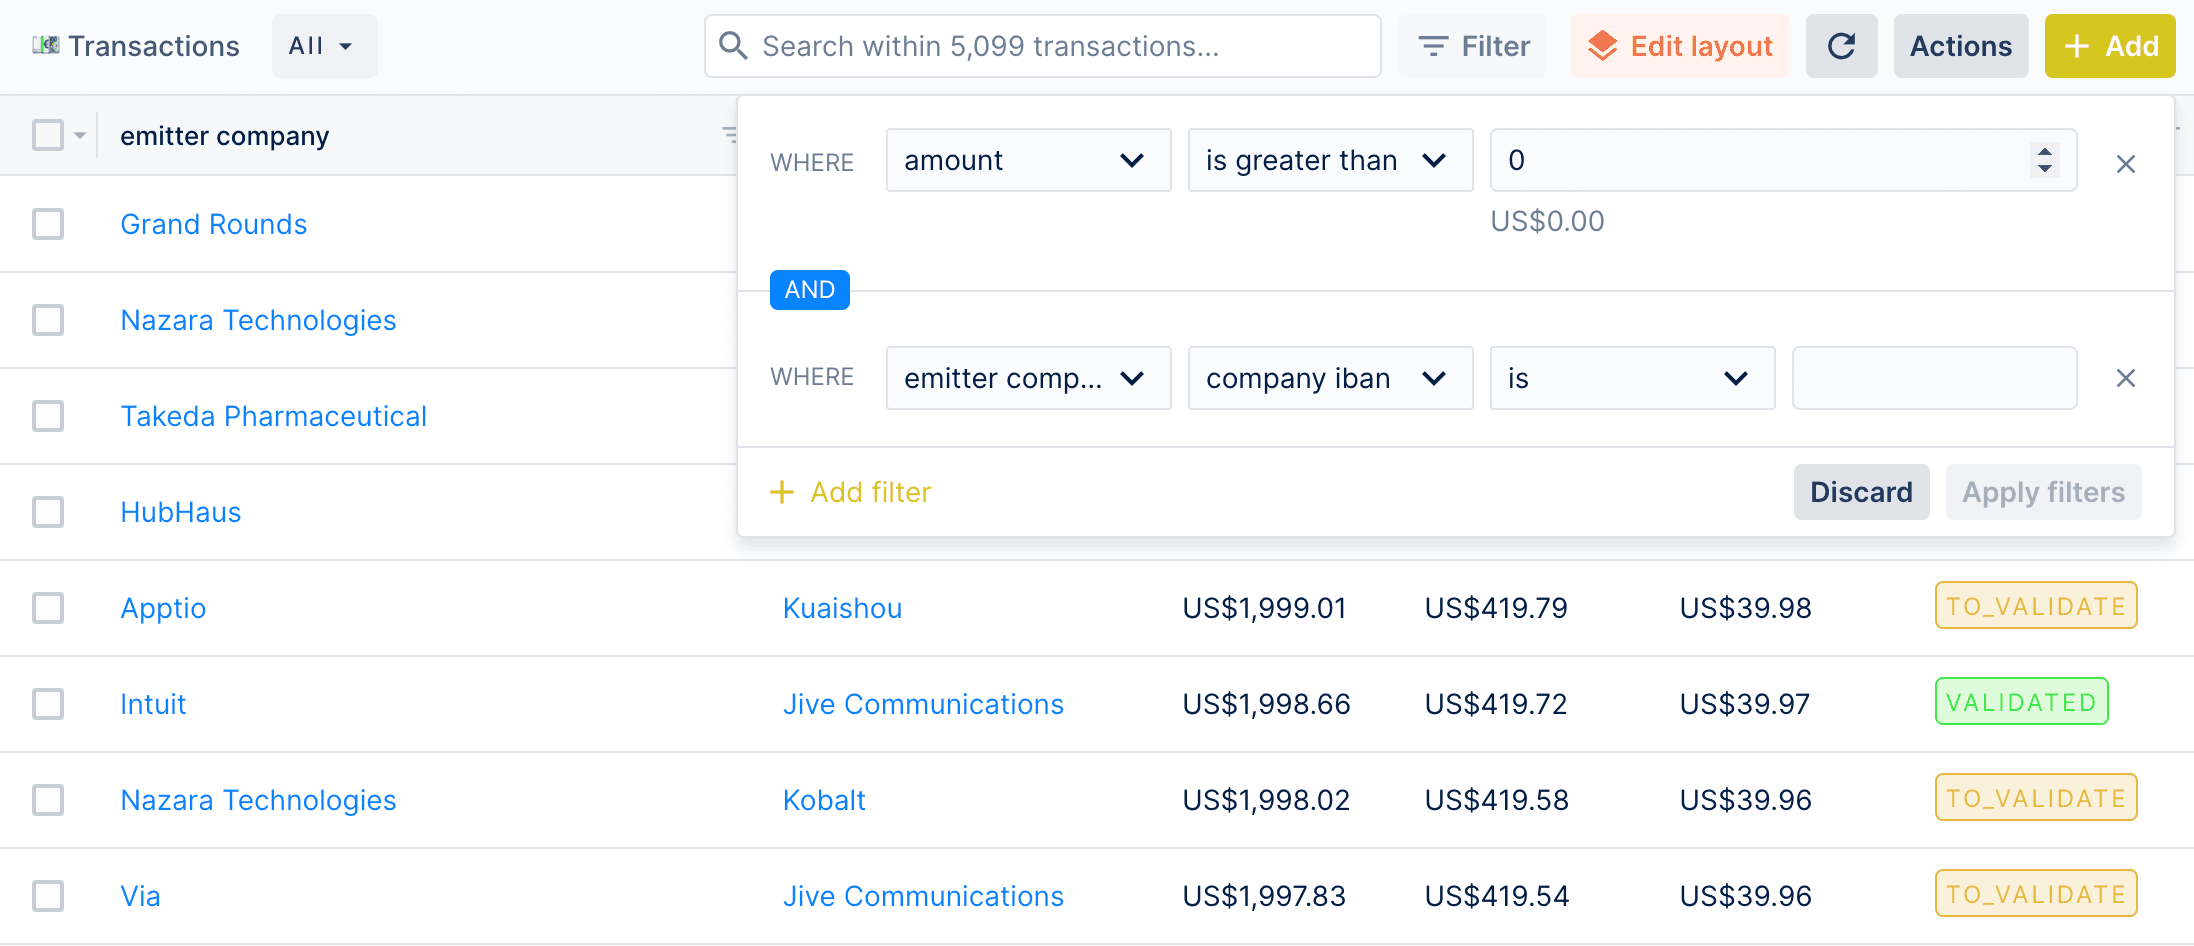2194x946 pixels.
Task: Focus the transaction search field
Action: pyautogui.click(x=1043, y=46)
